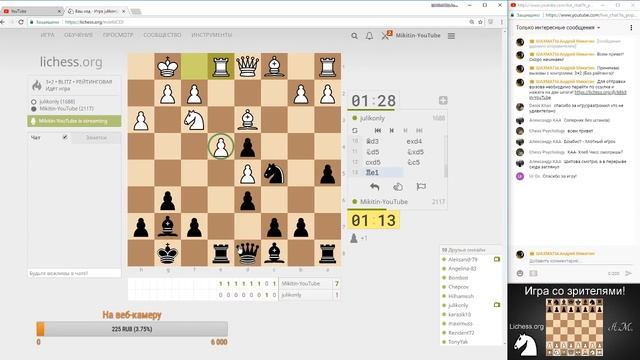Viewport: 640px width, 360px height.
Task: Click the send arrow in YouTube chat
Action: 629,273
